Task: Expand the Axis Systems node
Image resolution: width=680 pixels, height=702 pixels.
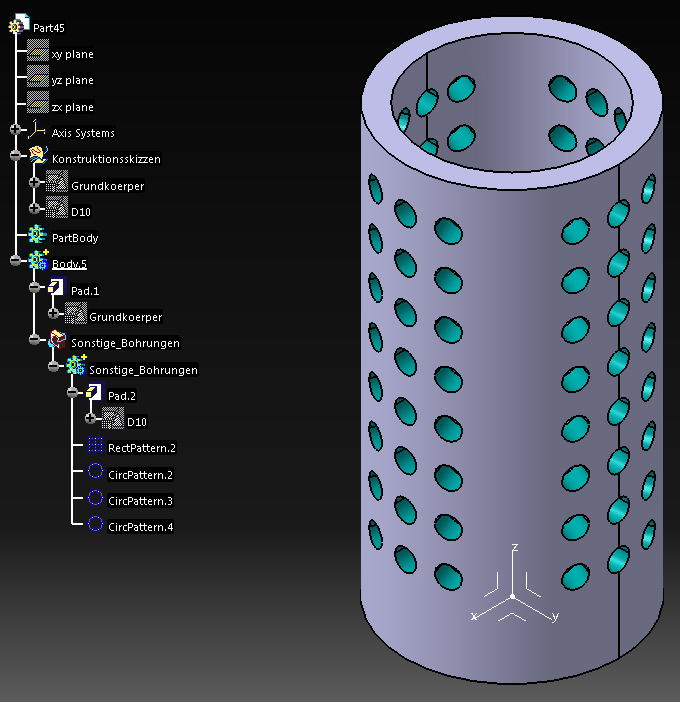Action: point(15,129)
